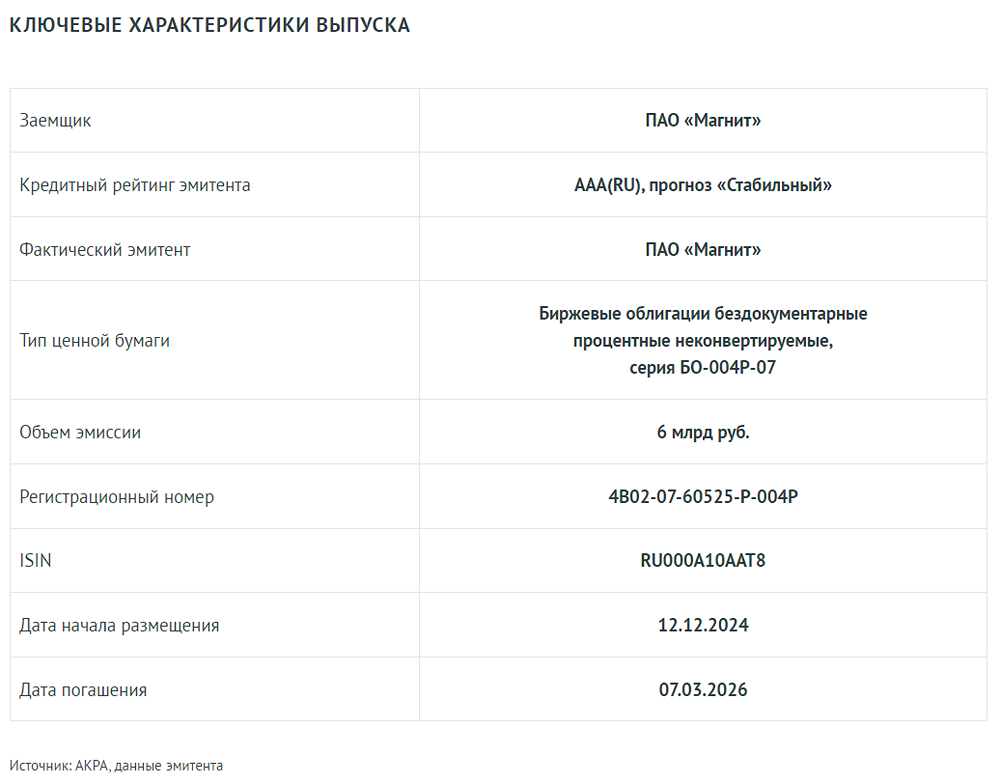
Task: Click the 'Фактический эмитент' row label
Action: tap(105, 249)
